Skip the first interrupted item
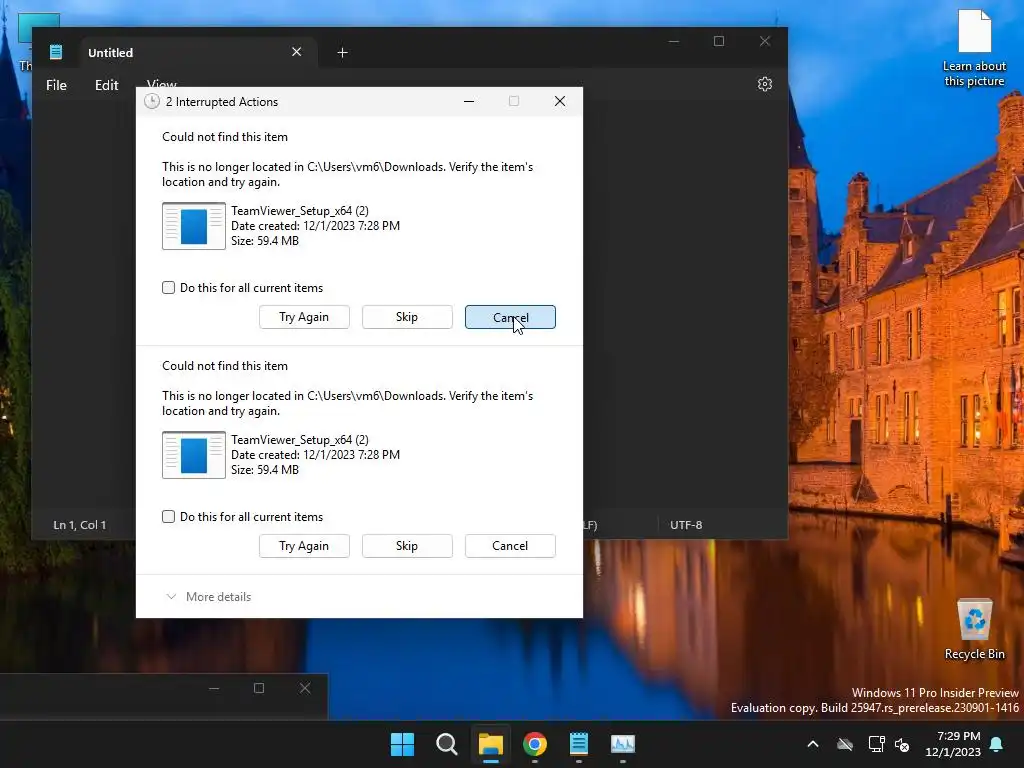Screen dimensions: 1024x768 (x=407, y=317)
